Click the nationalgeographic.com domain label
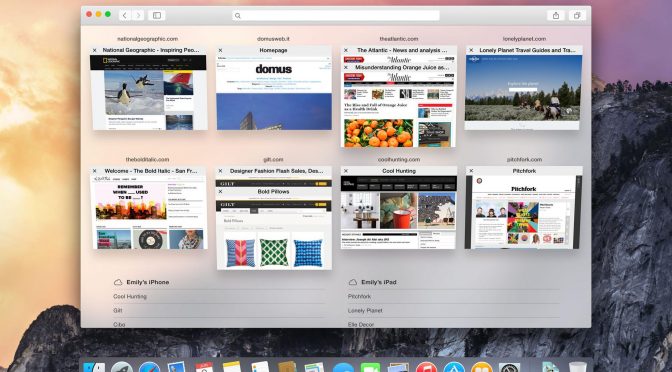Screen dimensions: 672x372 tap(147, 39)
